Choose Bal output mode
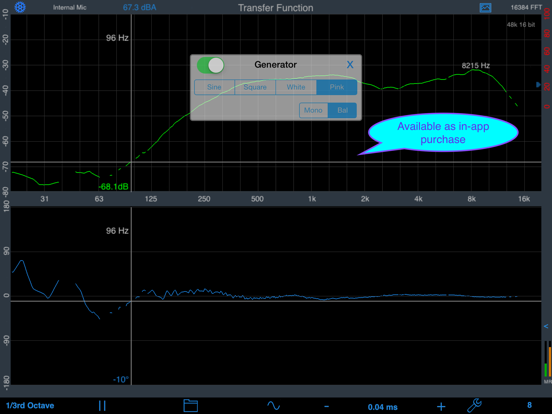This screenshot has width=552, height=414. (x=342, y=110)
